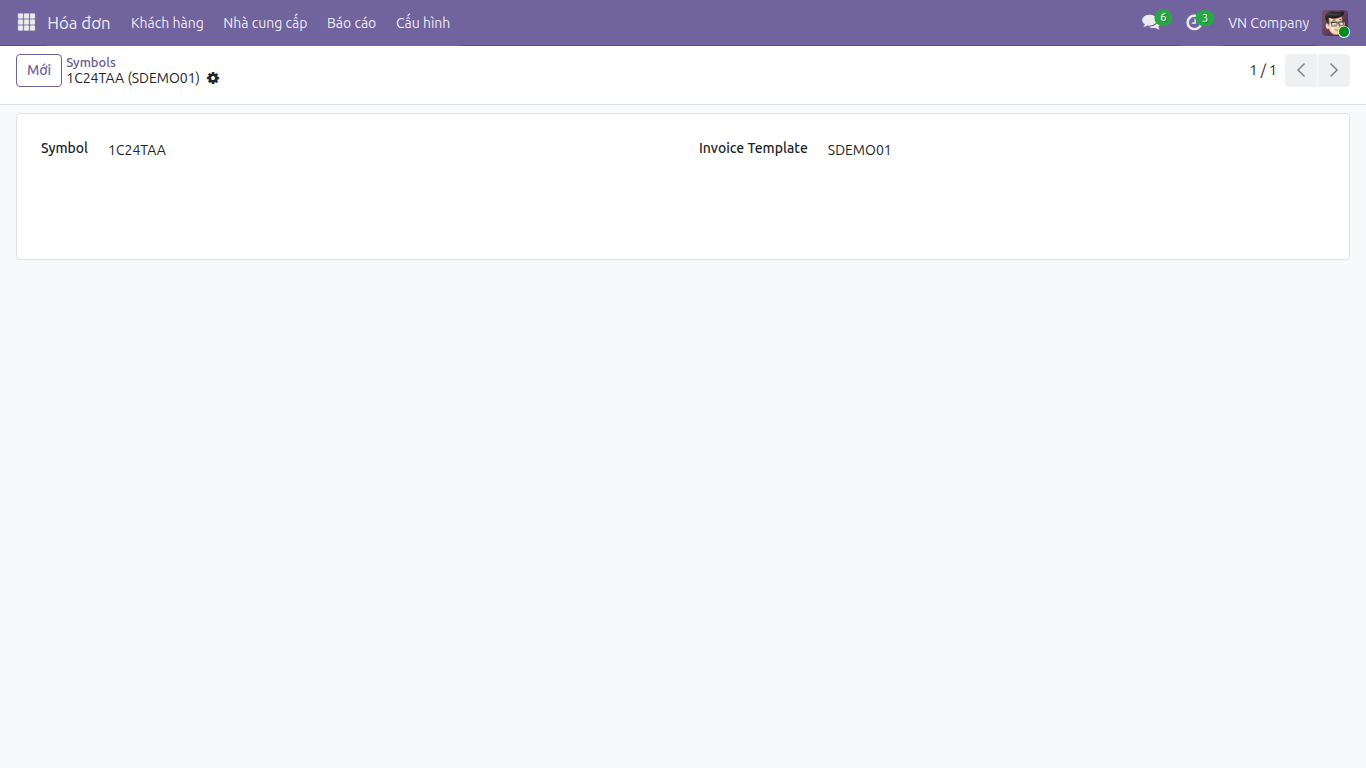1366x768 pixels.
Task: Click the user avatar picture
Action: tap(1335, 22)
